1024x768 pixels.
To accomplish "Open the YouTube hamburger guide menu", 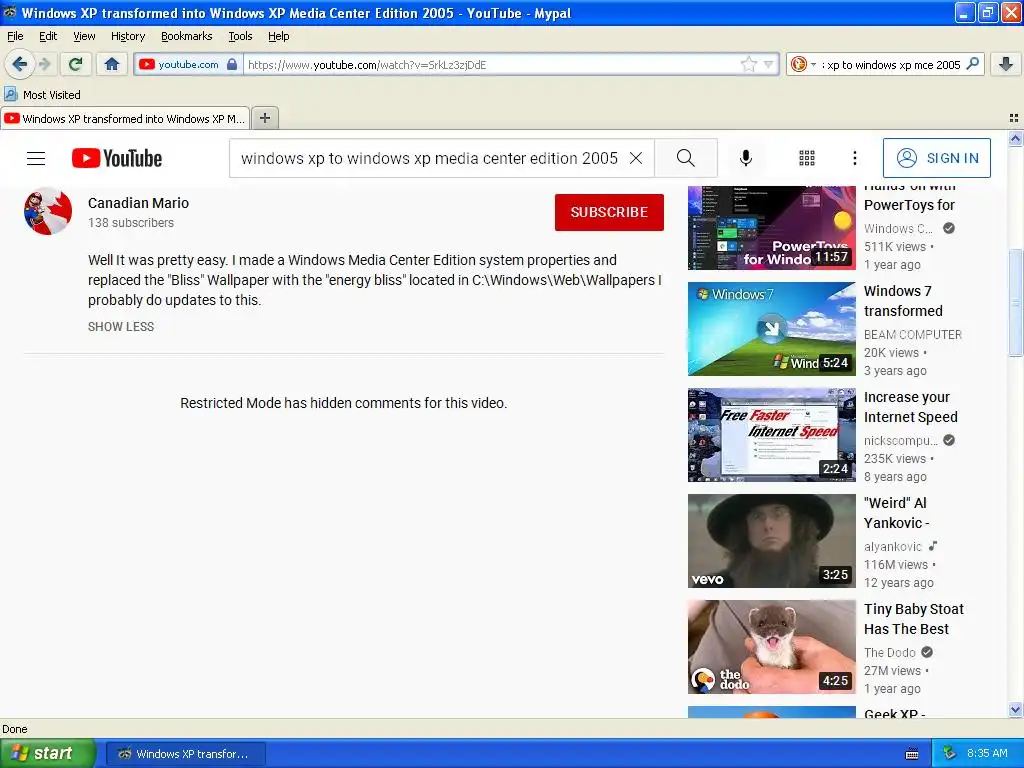I will 36,158.
